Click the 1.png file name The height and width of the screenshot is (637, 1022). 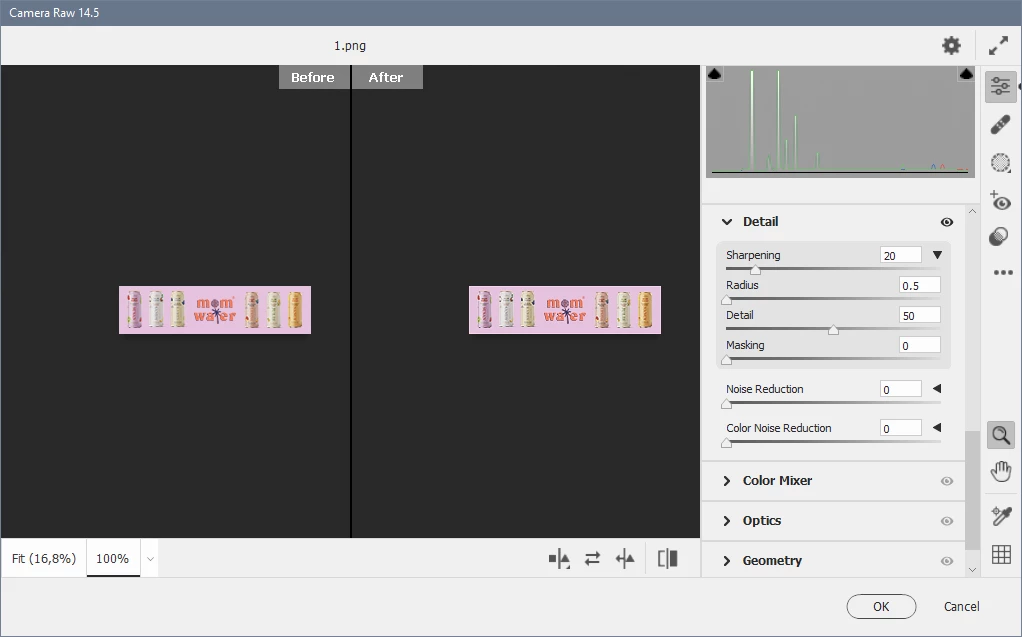click(350, 46)
